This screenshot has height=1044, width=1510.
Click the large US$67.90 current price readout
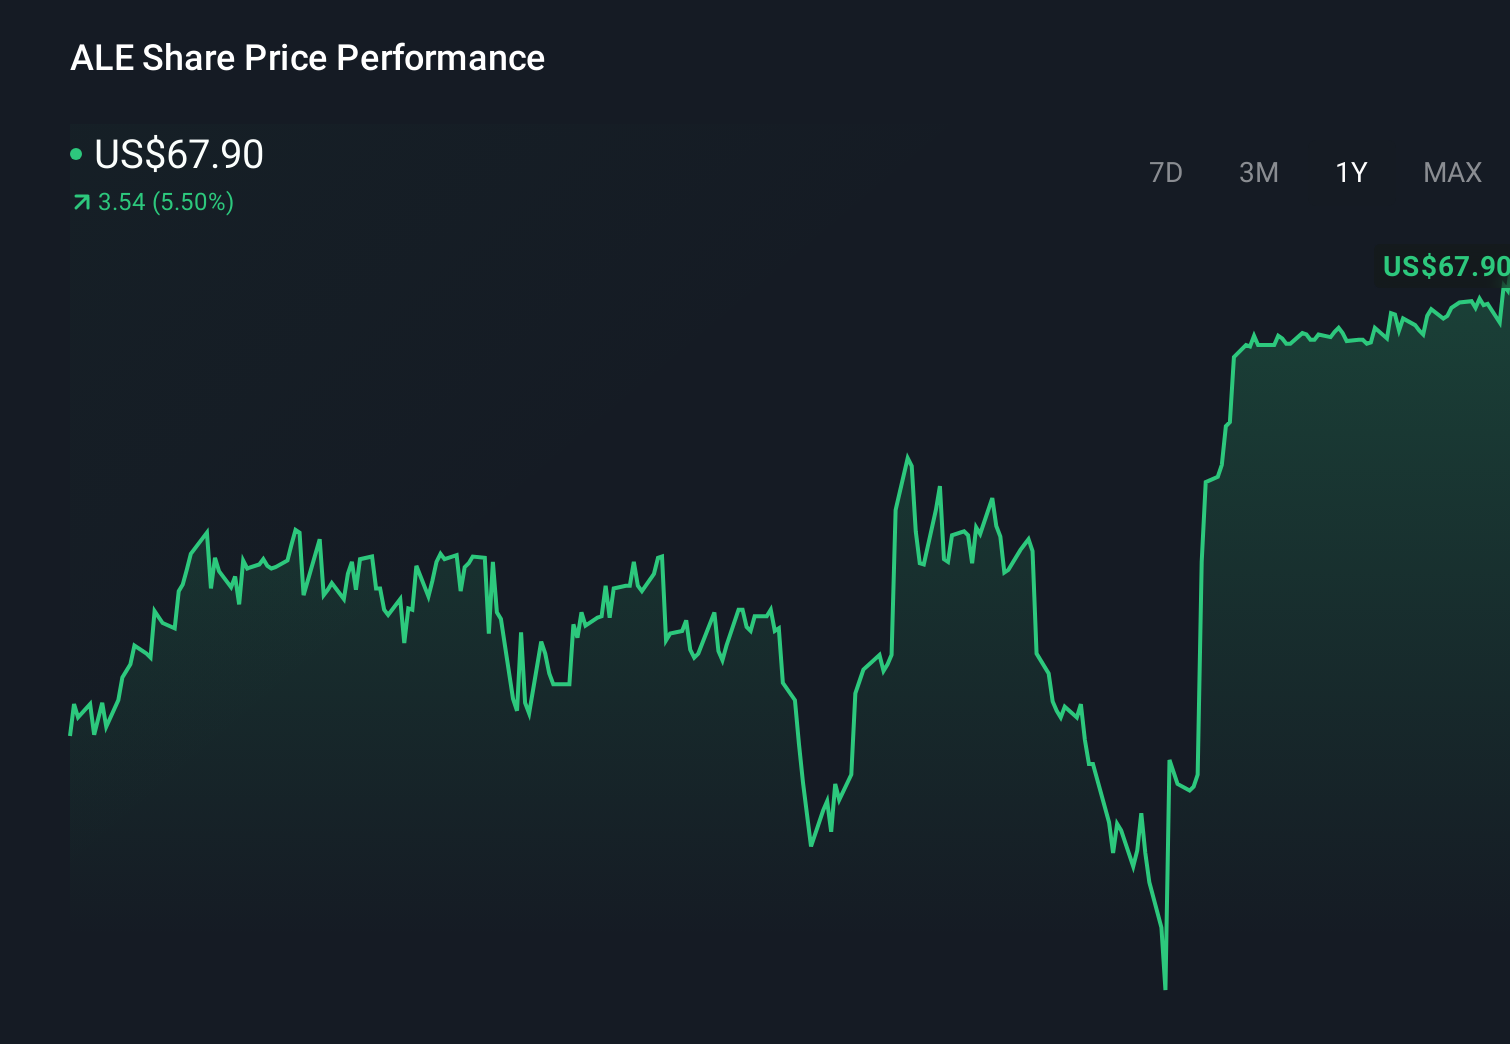[x=178, y=155]
